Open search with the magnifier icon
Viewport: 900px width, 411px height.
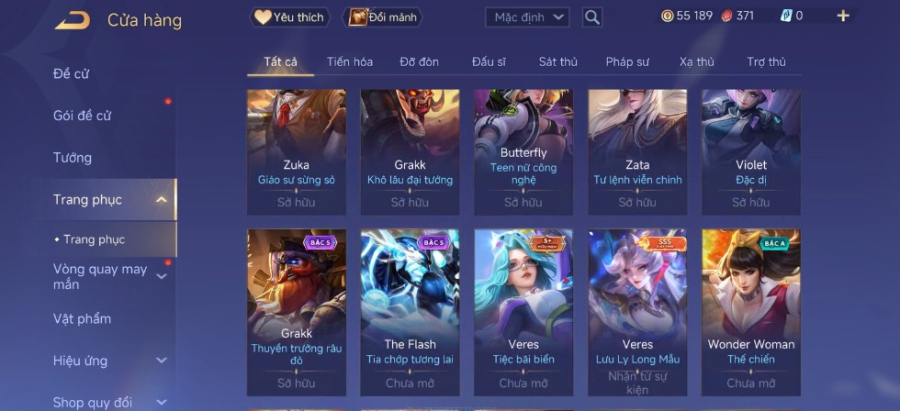coord(592,17)
